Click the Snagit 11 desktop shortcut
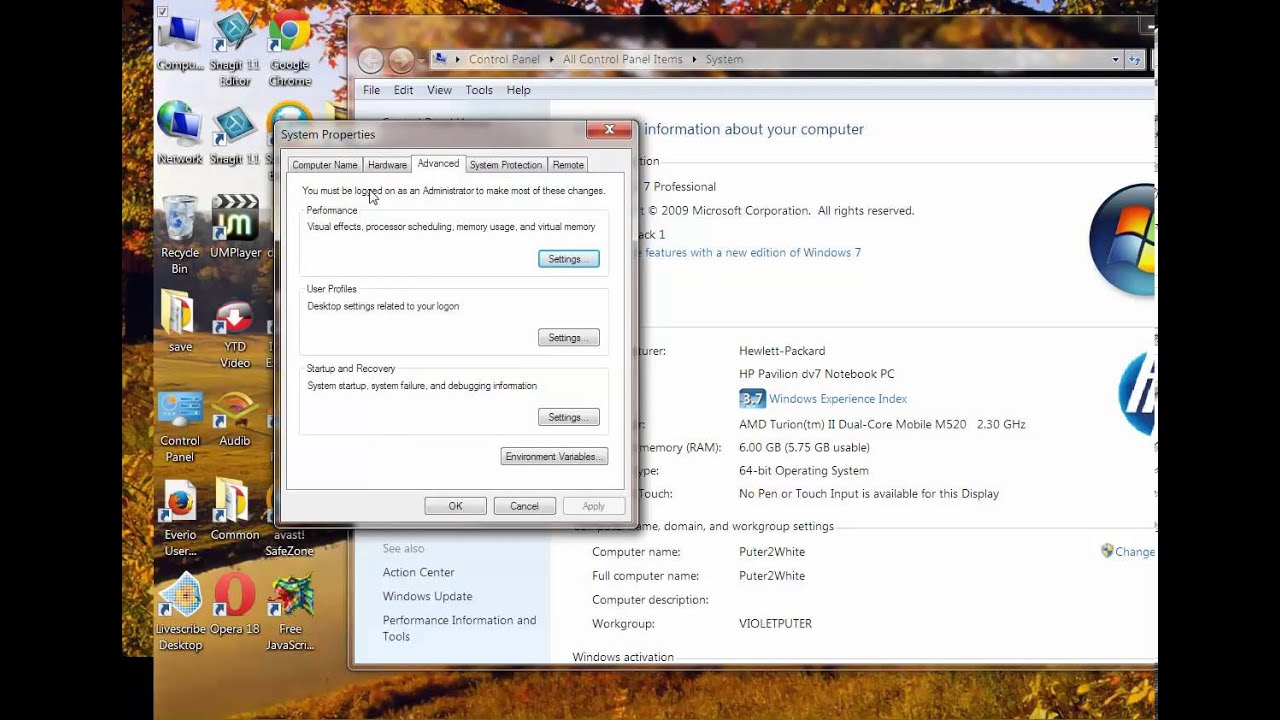This screenshot has width=1280, height=720. click(235, 135)
